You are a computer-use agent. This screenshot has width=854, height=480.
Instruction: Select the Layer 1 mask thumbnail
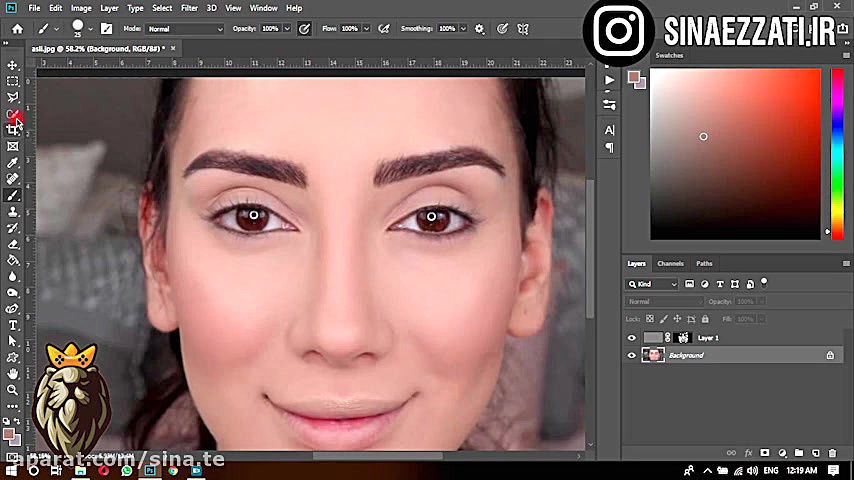click(x=684, y=338)
